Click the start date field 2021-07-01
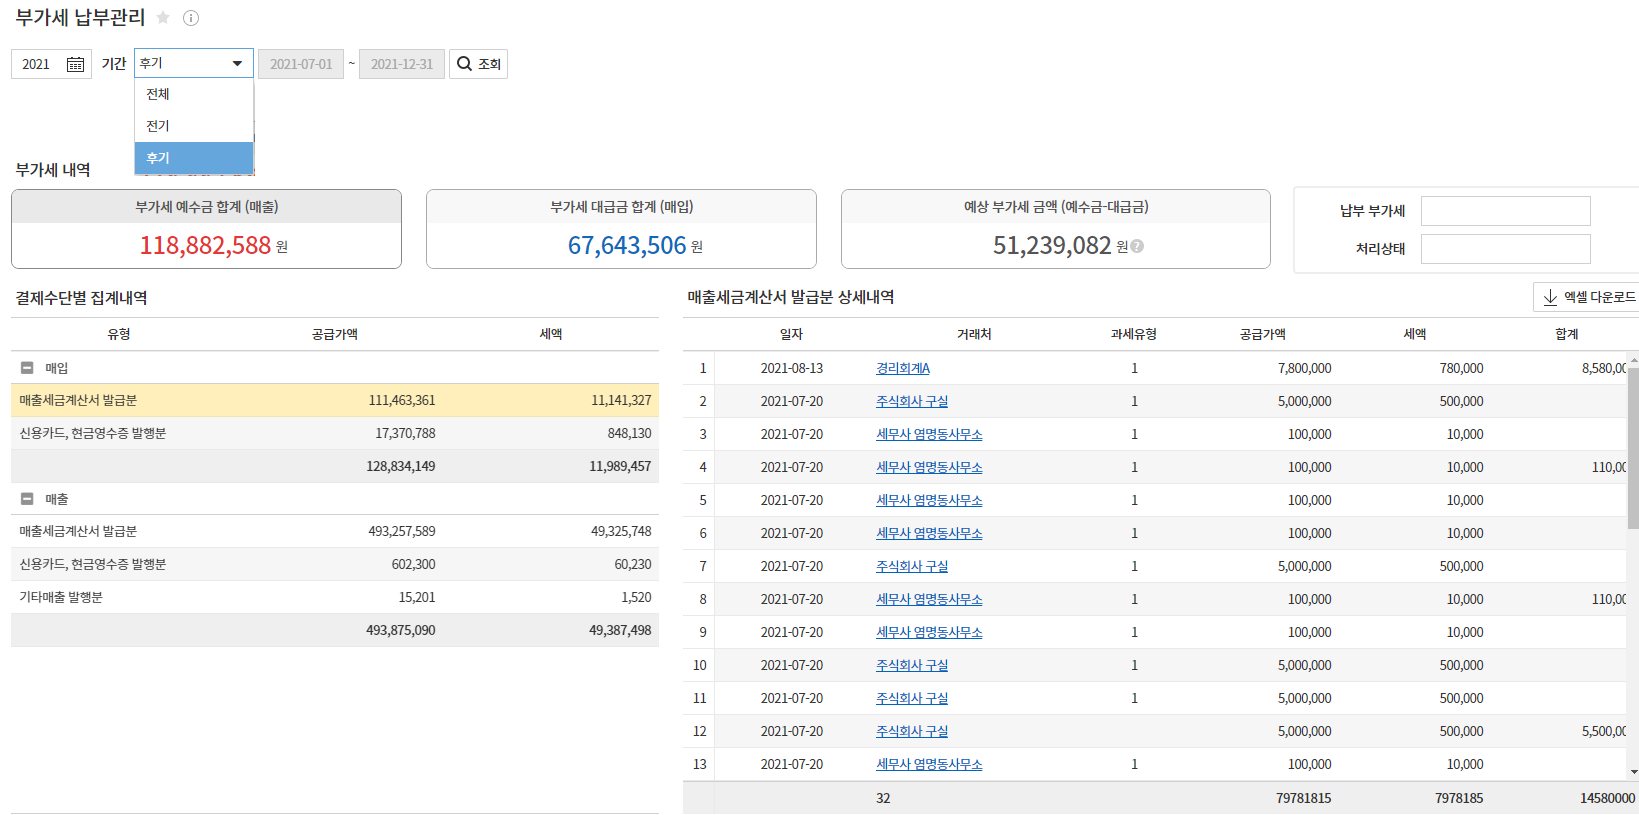 tap(301, 64)
